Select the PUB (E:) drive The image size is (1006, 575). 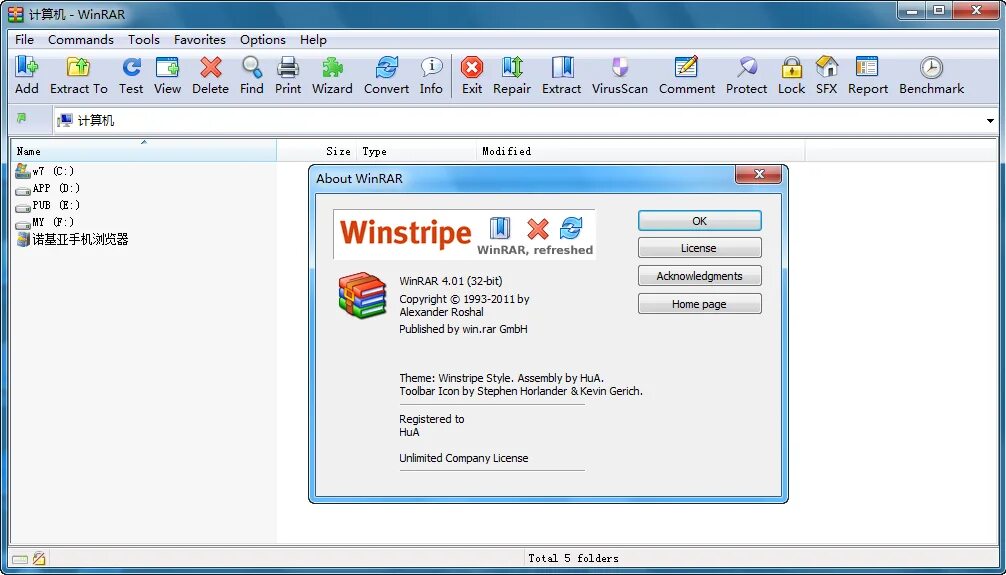pos(48,205)
